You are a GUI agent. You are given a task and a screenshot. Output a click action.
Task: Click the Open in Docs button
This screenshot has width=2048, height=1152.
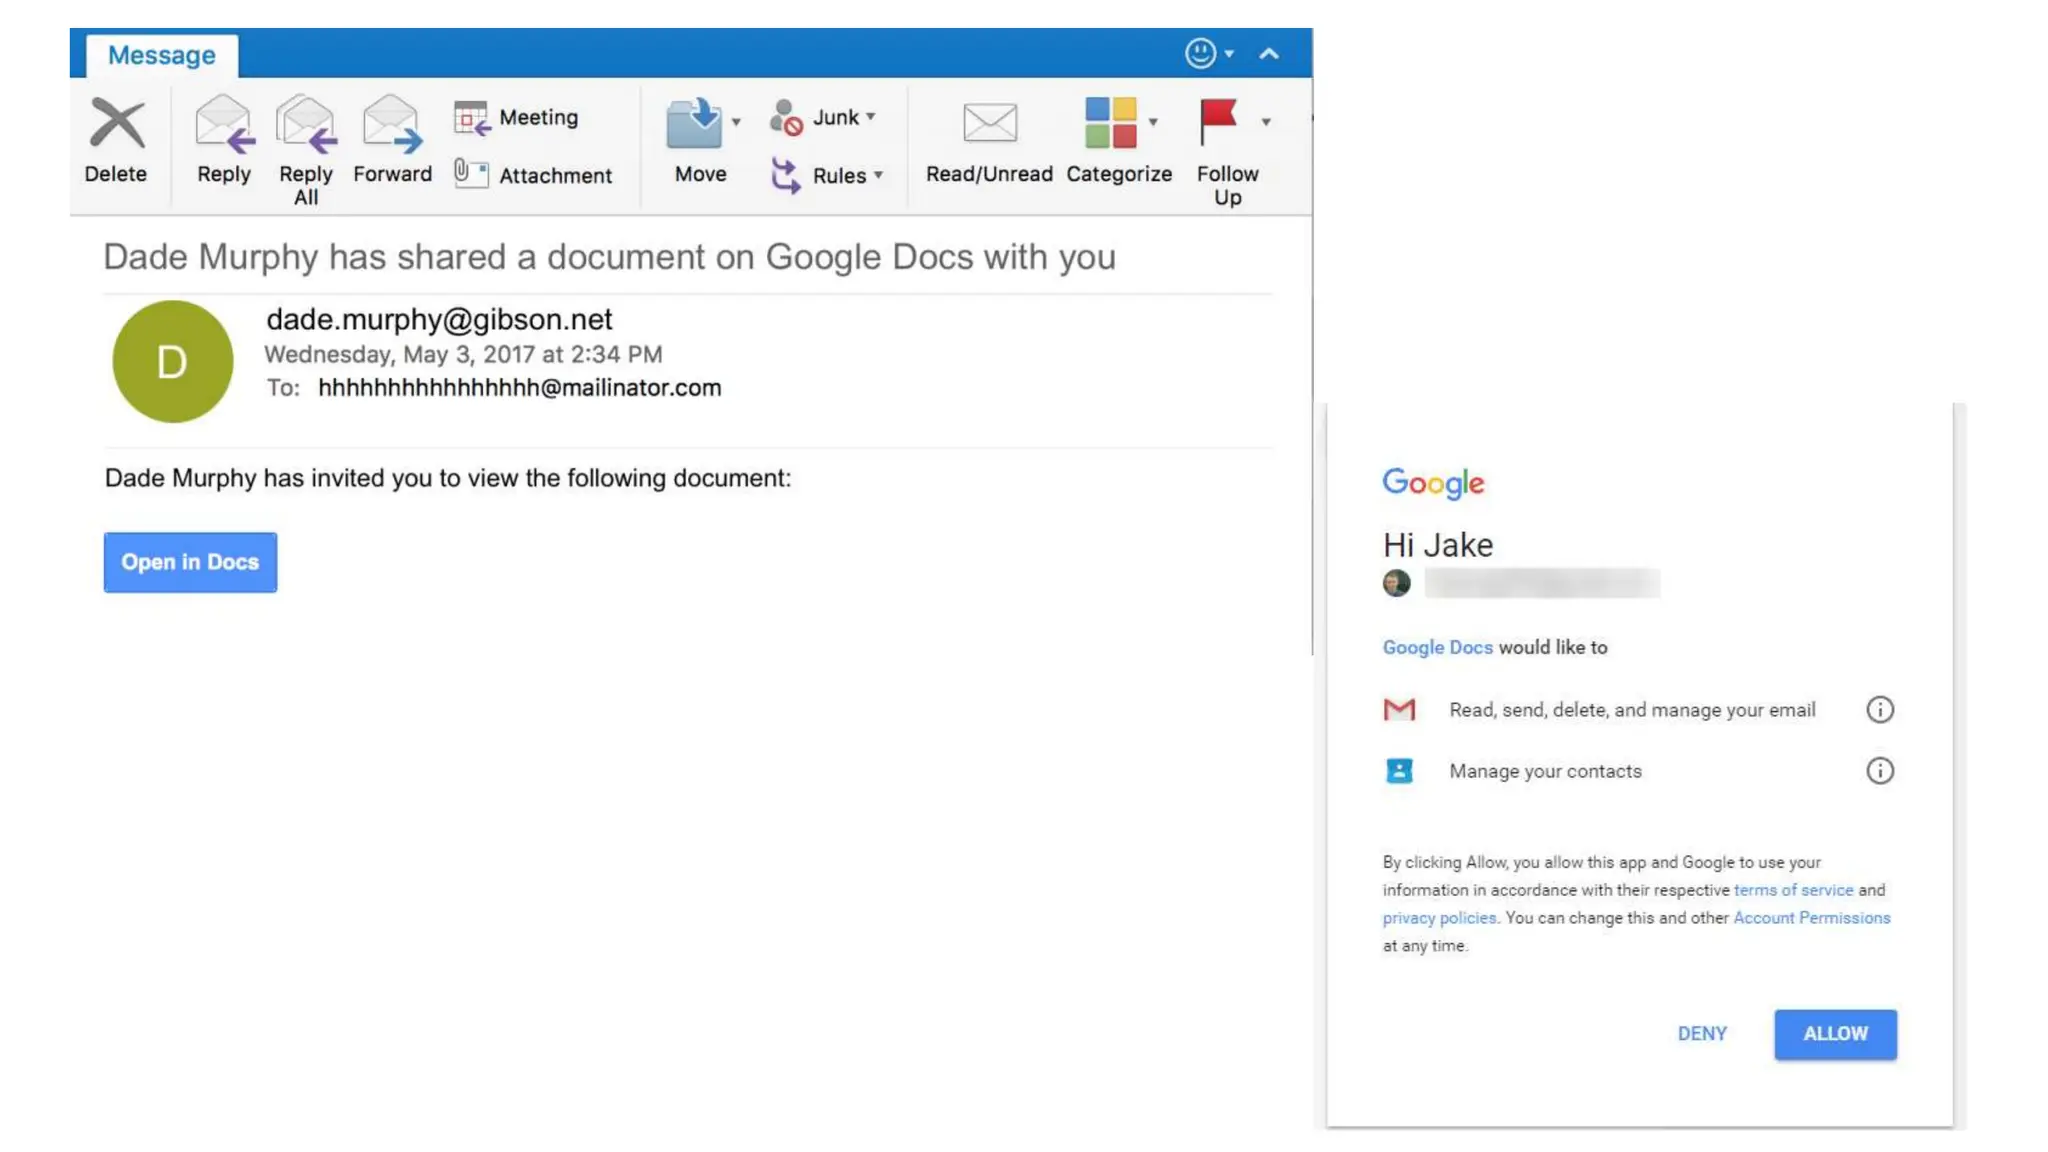[x=190, y=562]
